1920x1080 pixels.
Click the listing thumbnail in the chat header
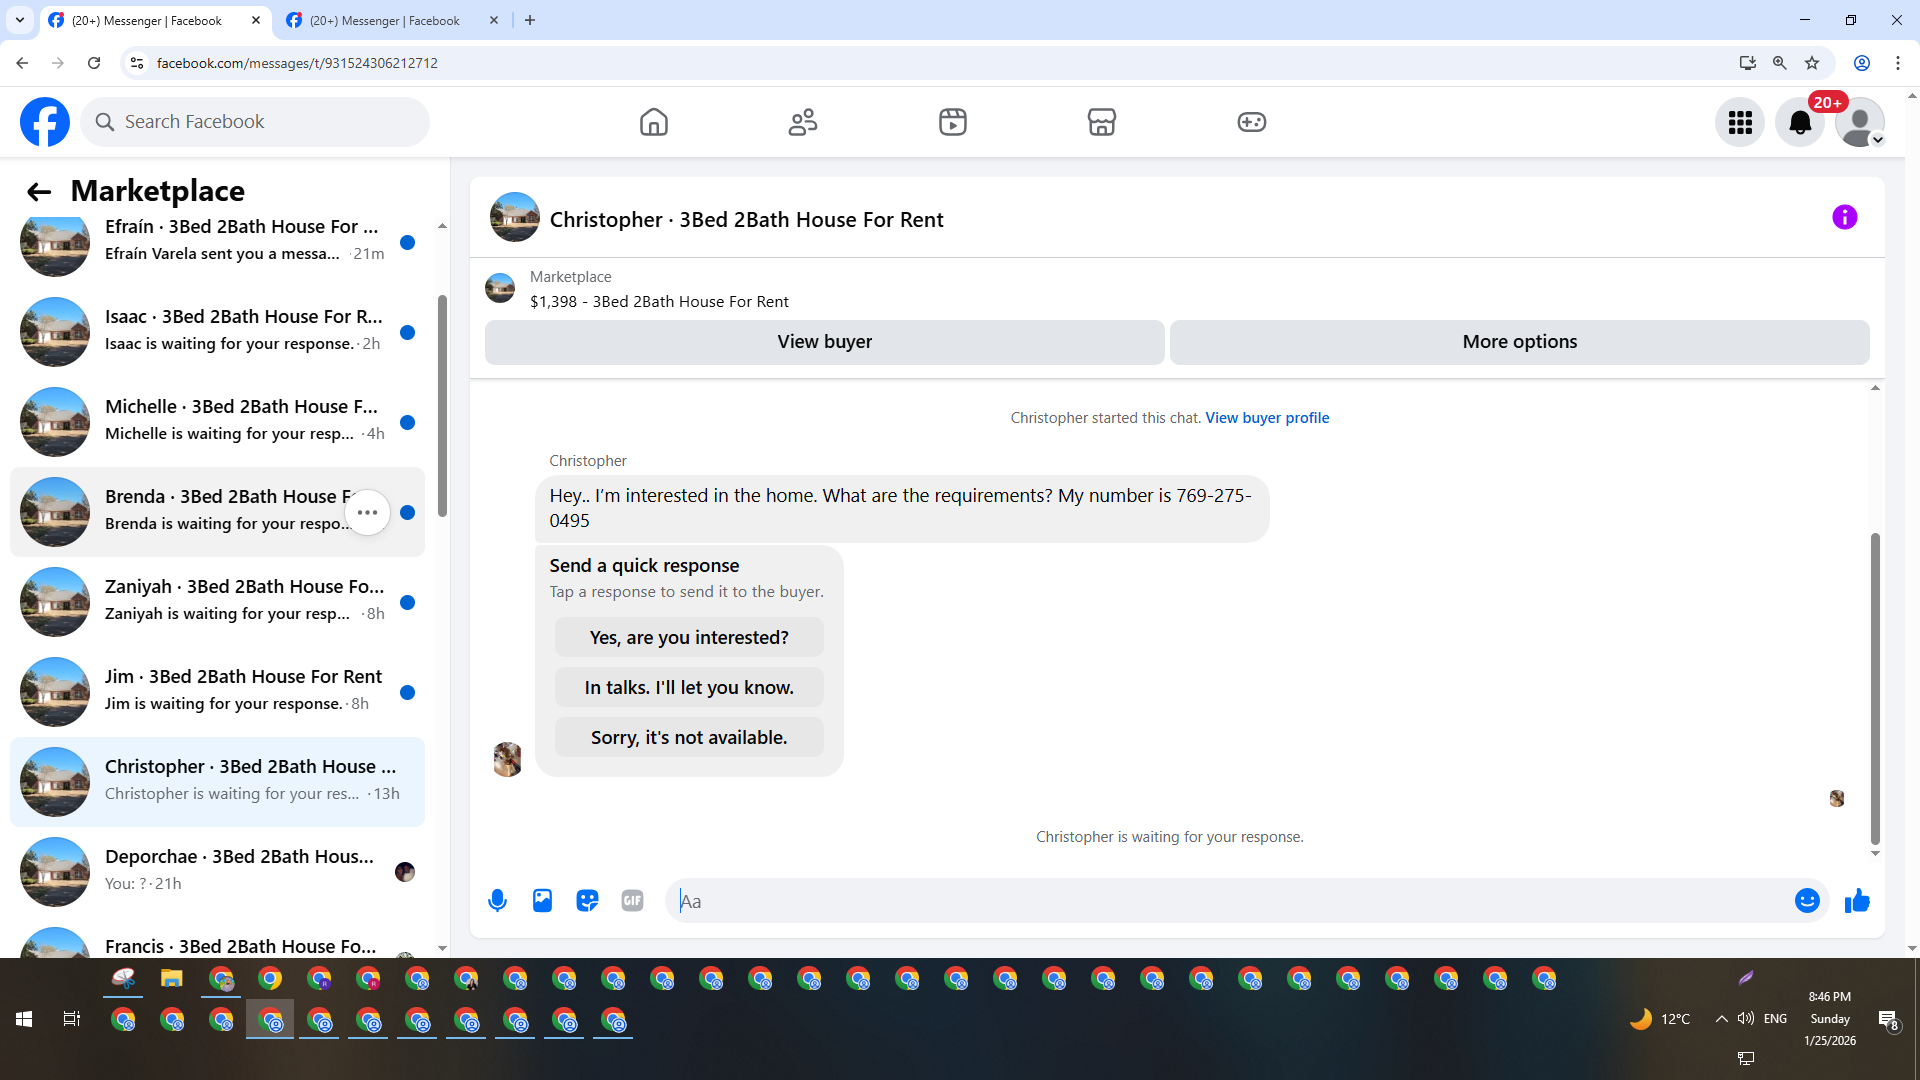tap(515, 217)
